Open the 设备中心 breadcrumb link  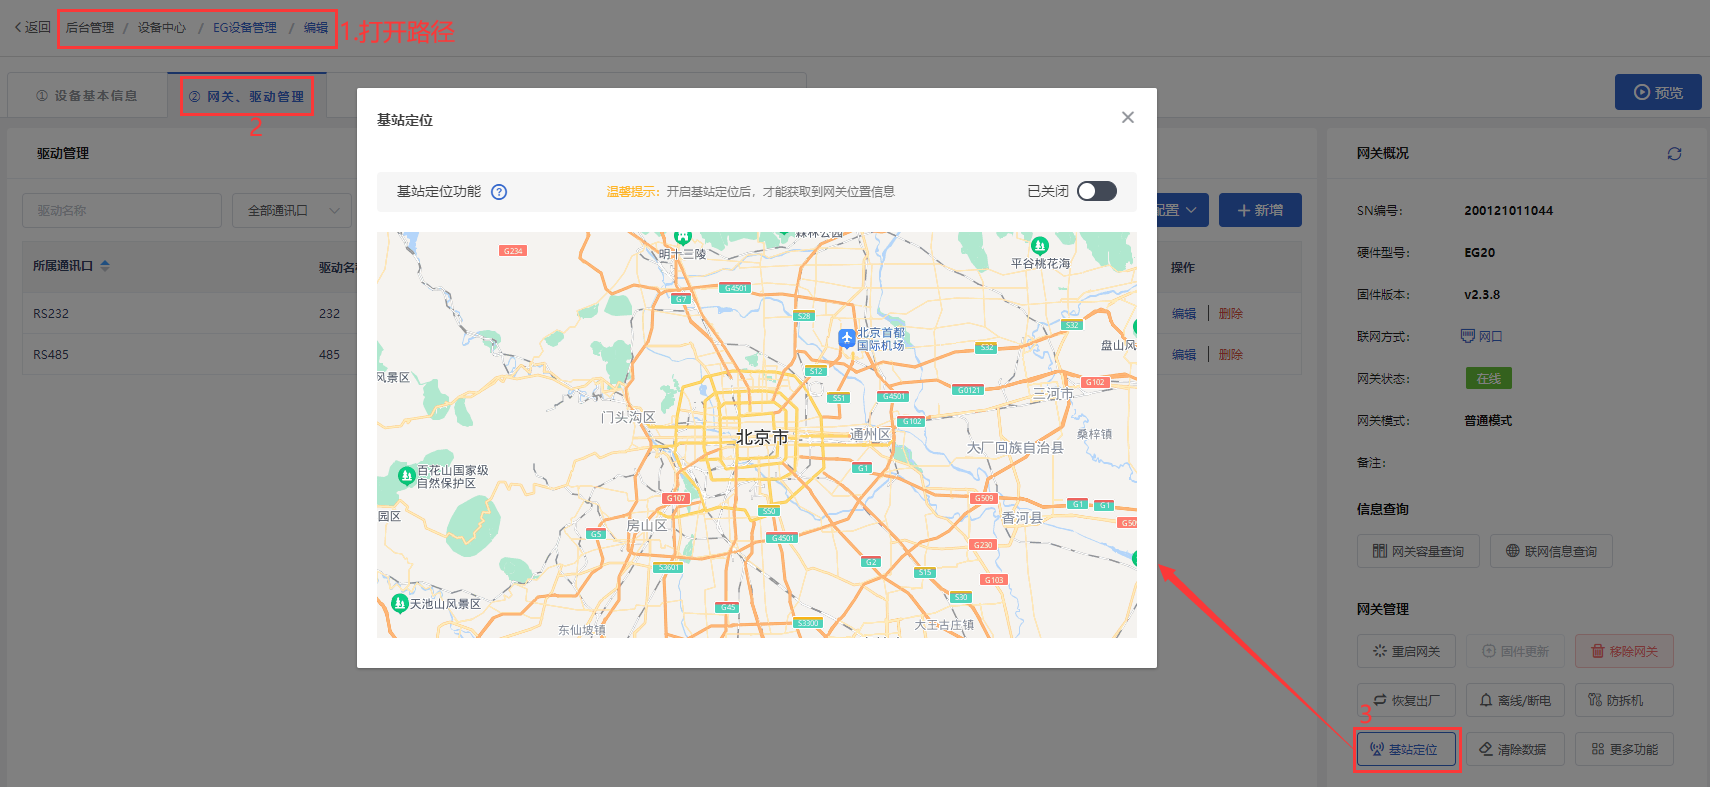pos(162,28)
